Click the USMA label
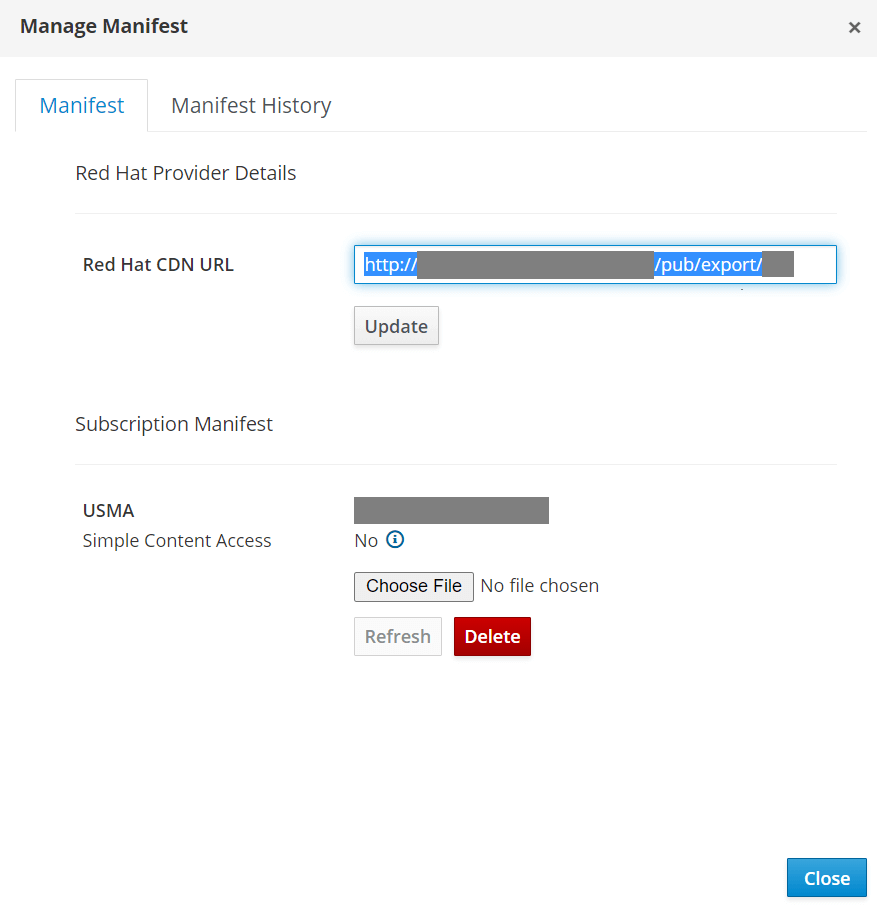Viewport: 877px width, 913px height. [x=108, y=510]
